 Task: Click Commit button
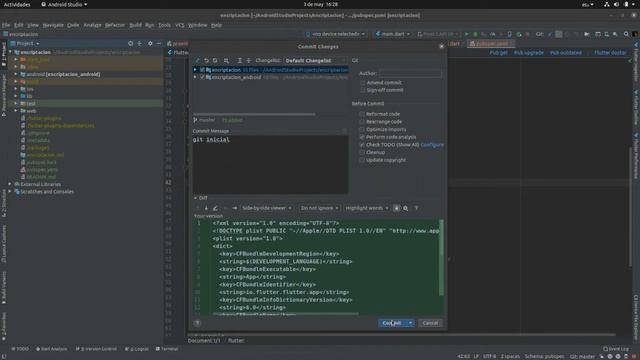[392, 323]
